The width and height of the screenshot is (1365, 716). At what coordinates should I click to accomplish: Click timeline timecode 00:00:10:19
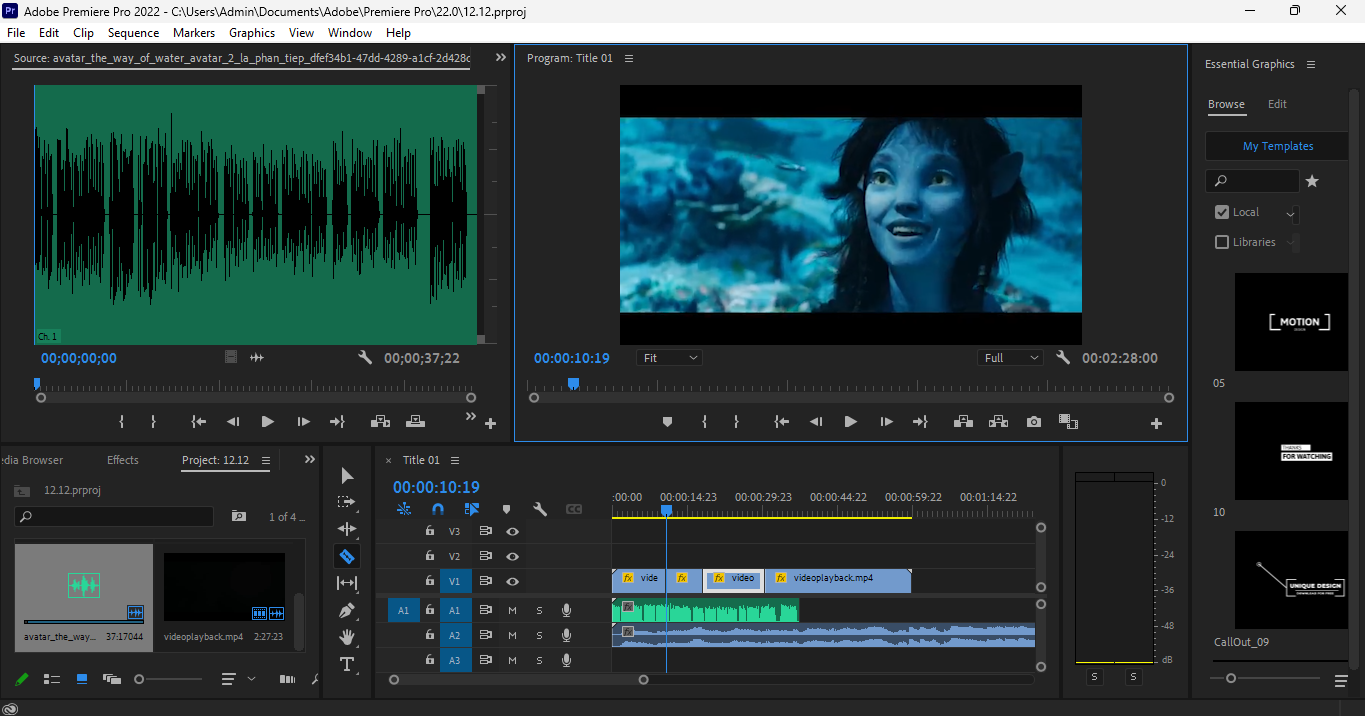[x=436, y=487]
